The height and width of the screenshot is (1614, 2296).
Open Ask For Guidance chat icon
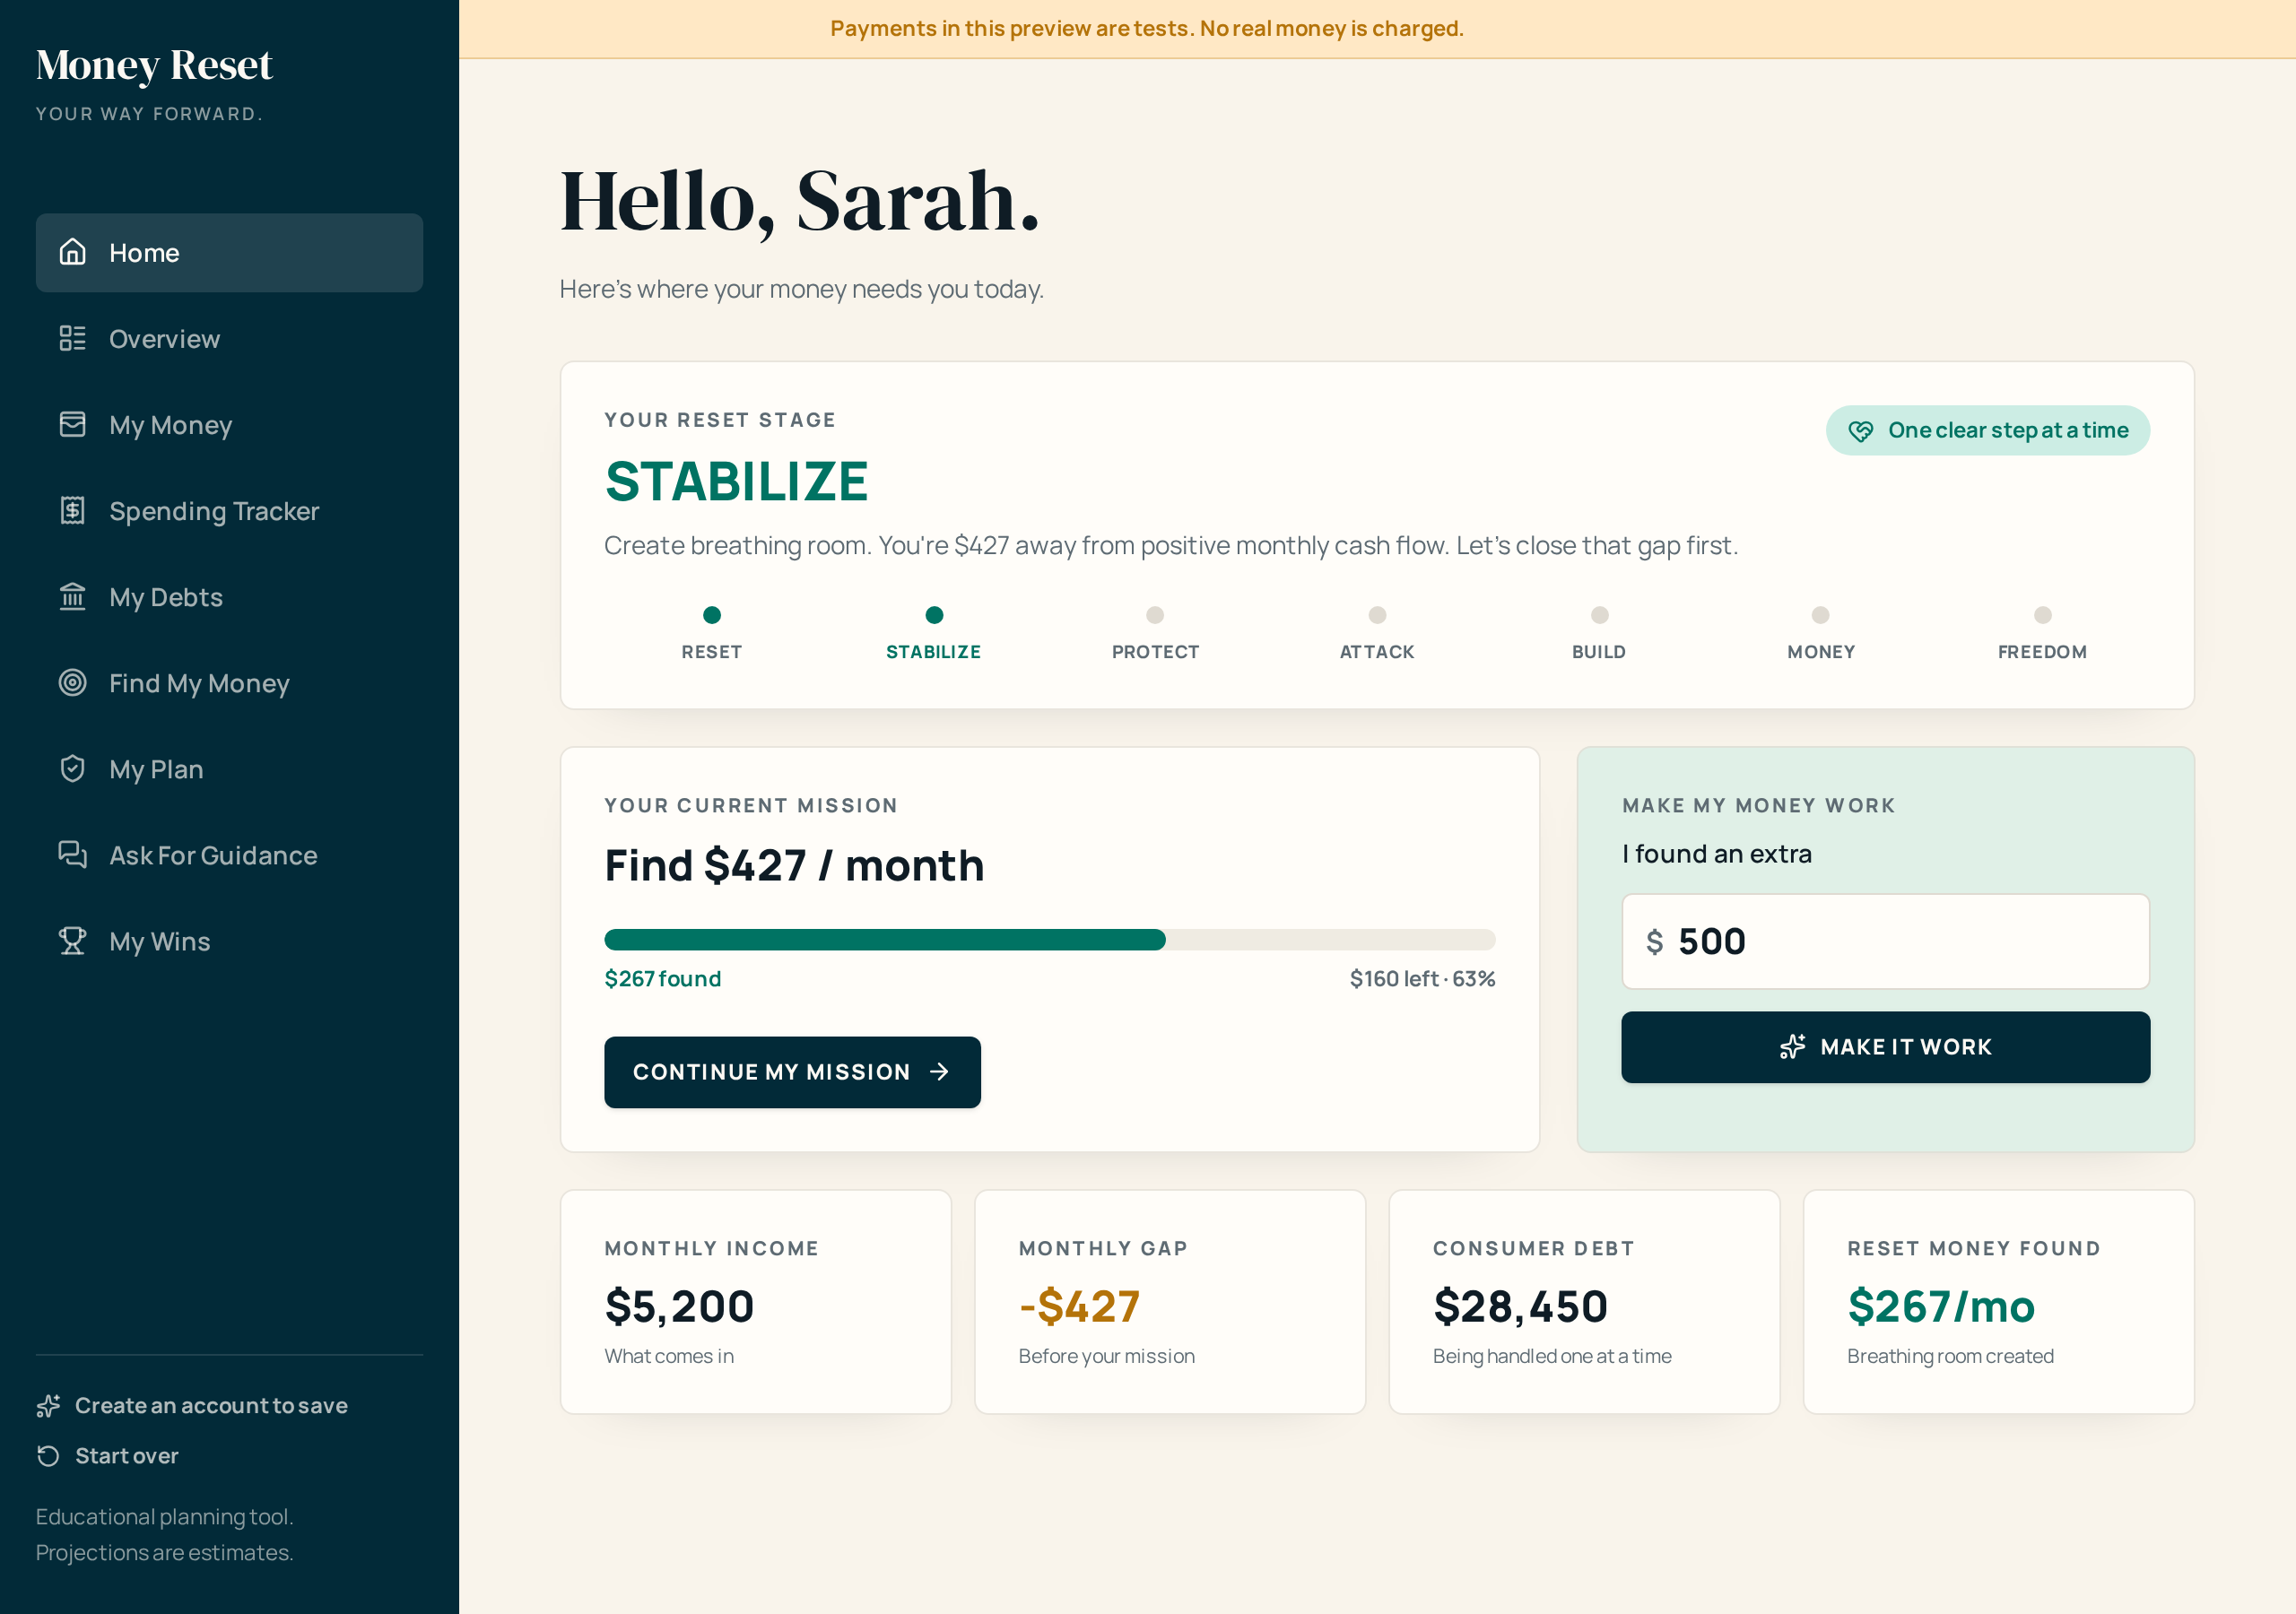click(x=72, y=854)
